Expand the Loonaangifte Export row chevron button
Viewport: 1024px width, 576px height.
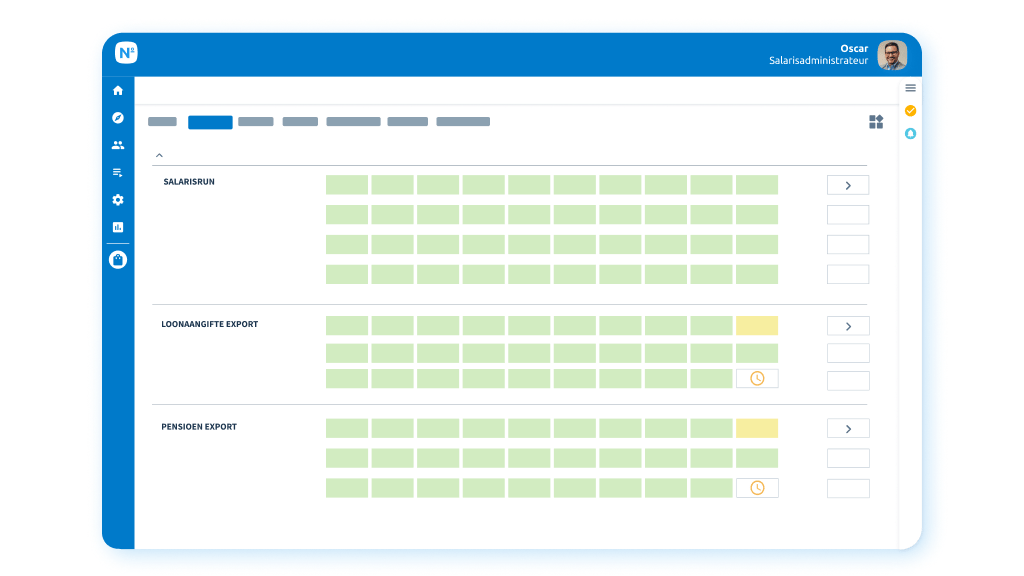click(x=847, y=325)
